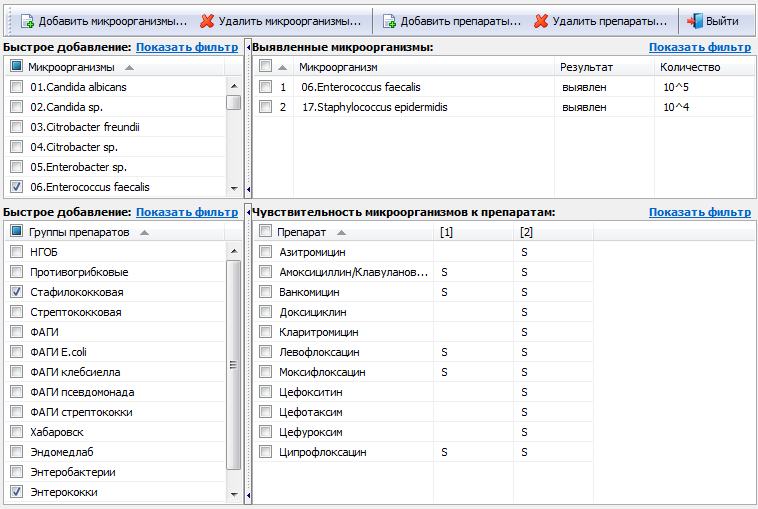This screenshot has width=758, height=509.
Task: Click the Количество column header
Action: [690, 67]
